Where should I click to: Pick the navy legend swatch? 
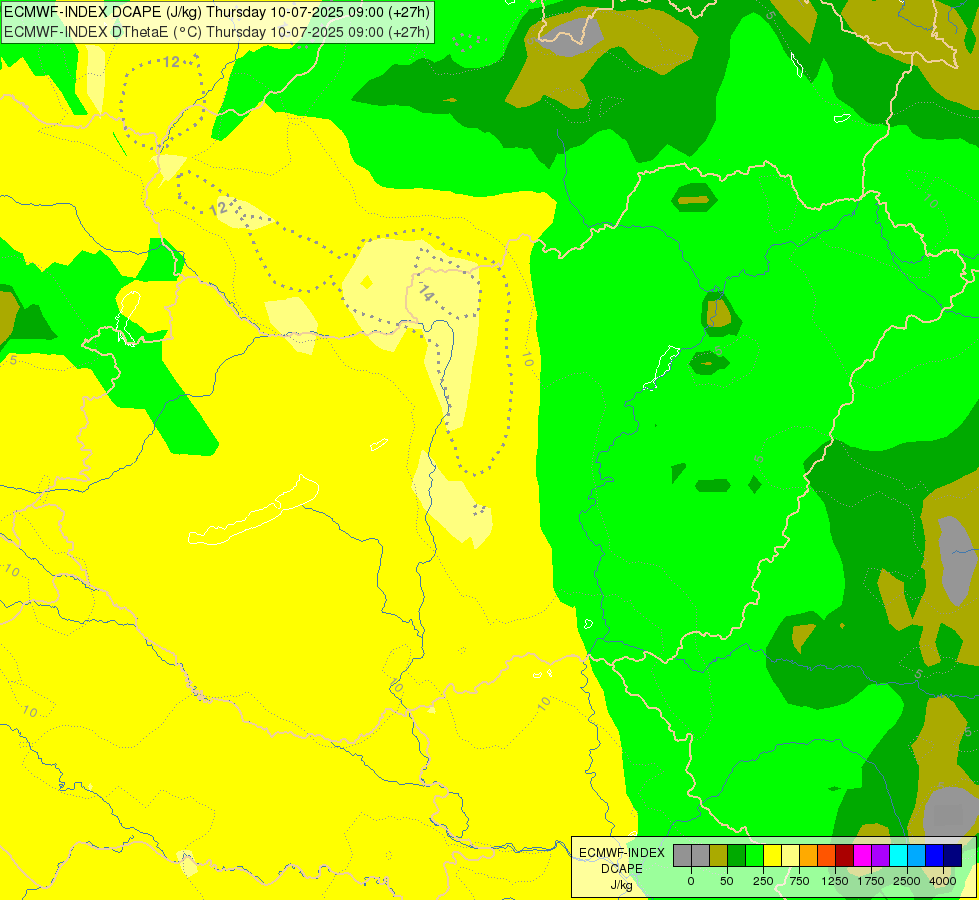pos(953,855)
